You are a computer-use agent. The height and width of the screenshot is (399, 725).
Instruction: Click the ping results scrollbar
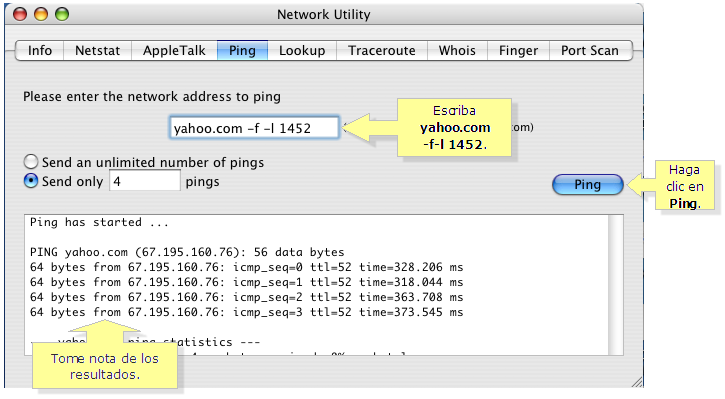click(616, 285)
